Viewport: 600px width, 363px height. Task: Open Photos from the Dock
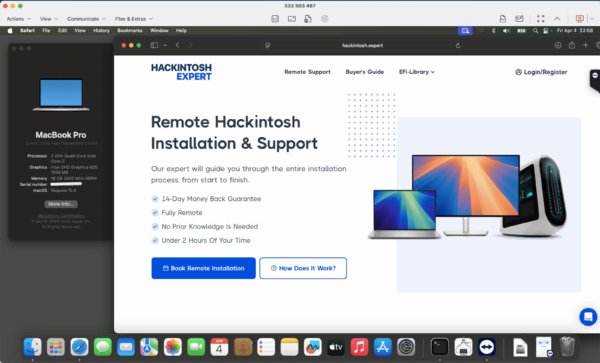coord(173,347)
